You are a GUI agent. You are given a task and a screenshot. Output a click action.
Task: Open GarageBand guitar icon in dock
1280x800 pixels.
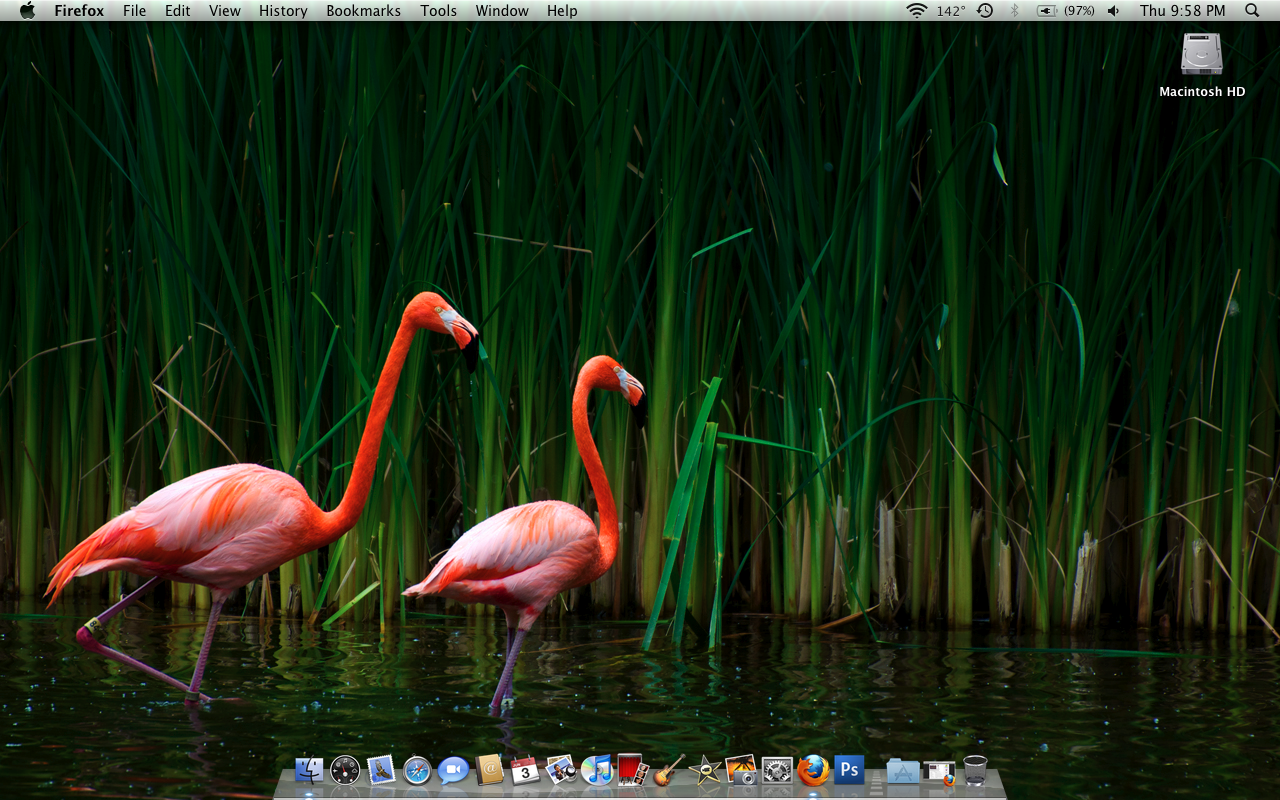669,770
